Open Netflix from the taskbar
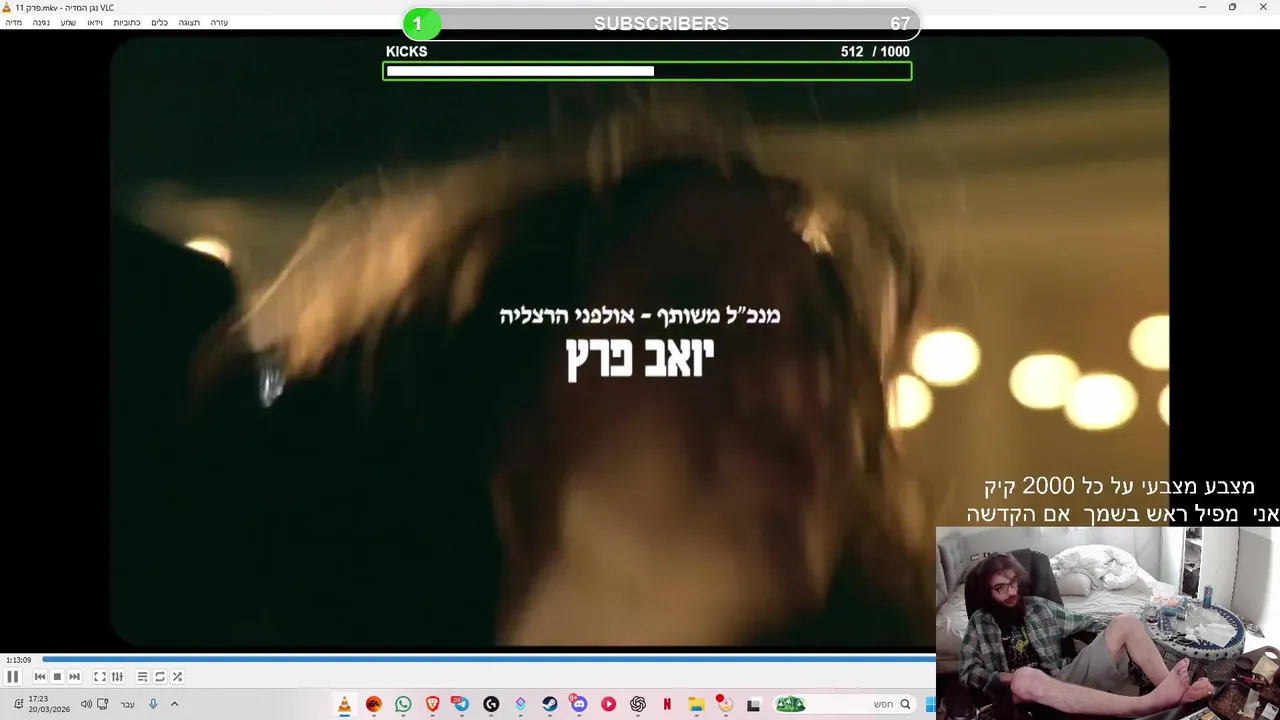1280x720 pixels. [667, 704]
